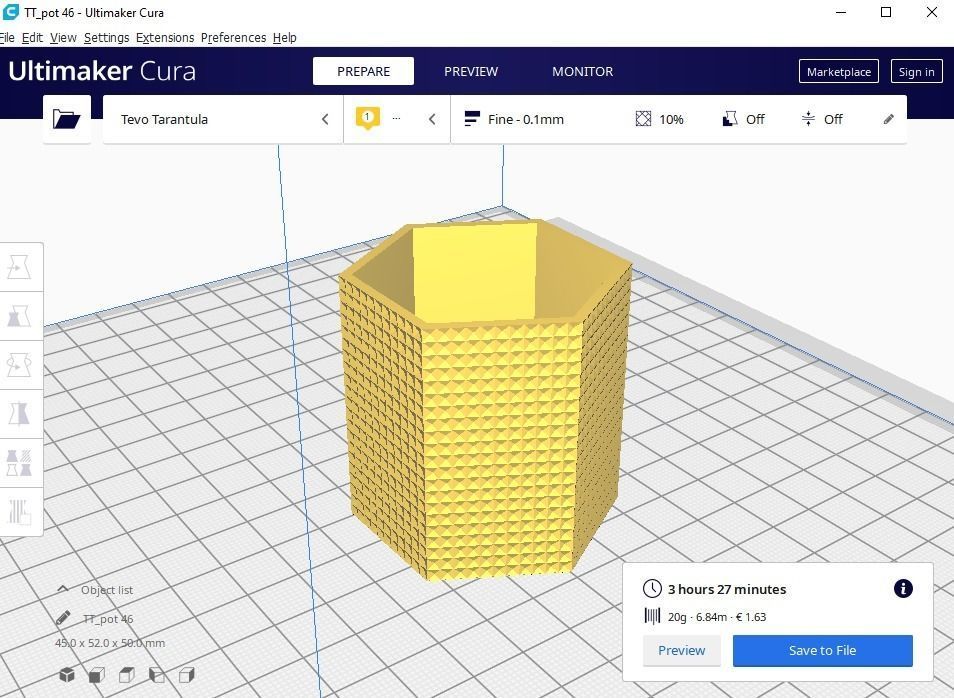Maximize the Cura window
Image resolution: width=954 pixels, height=698 pixels.
point(886,12)
